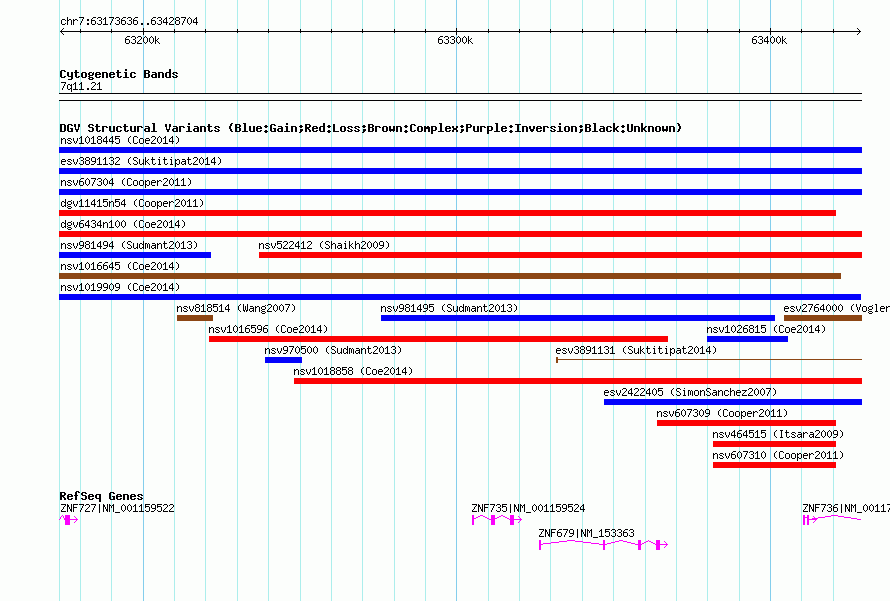Select the ZNF679|NM_153363 gene label

[x=586, y=533]
